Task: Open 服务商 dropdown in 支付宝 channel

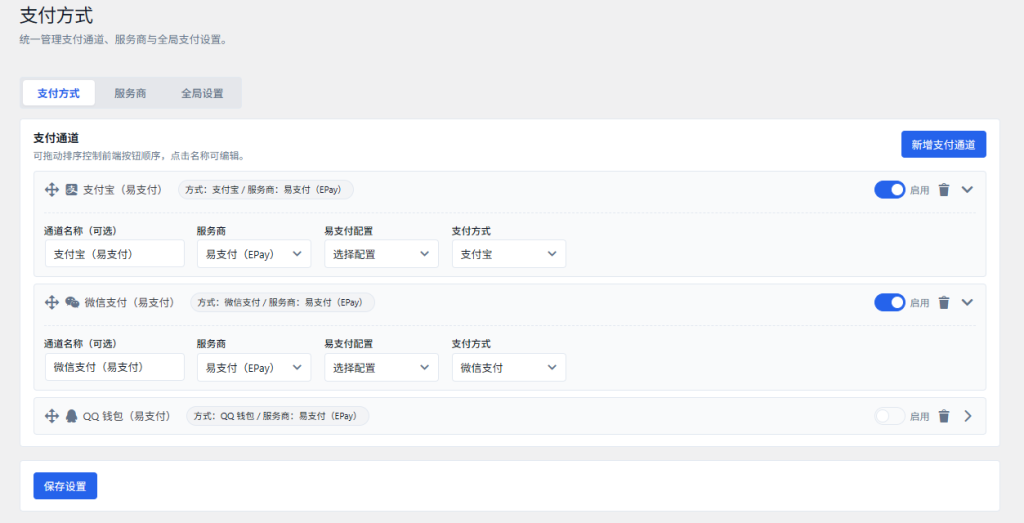Action: [253, 254]
